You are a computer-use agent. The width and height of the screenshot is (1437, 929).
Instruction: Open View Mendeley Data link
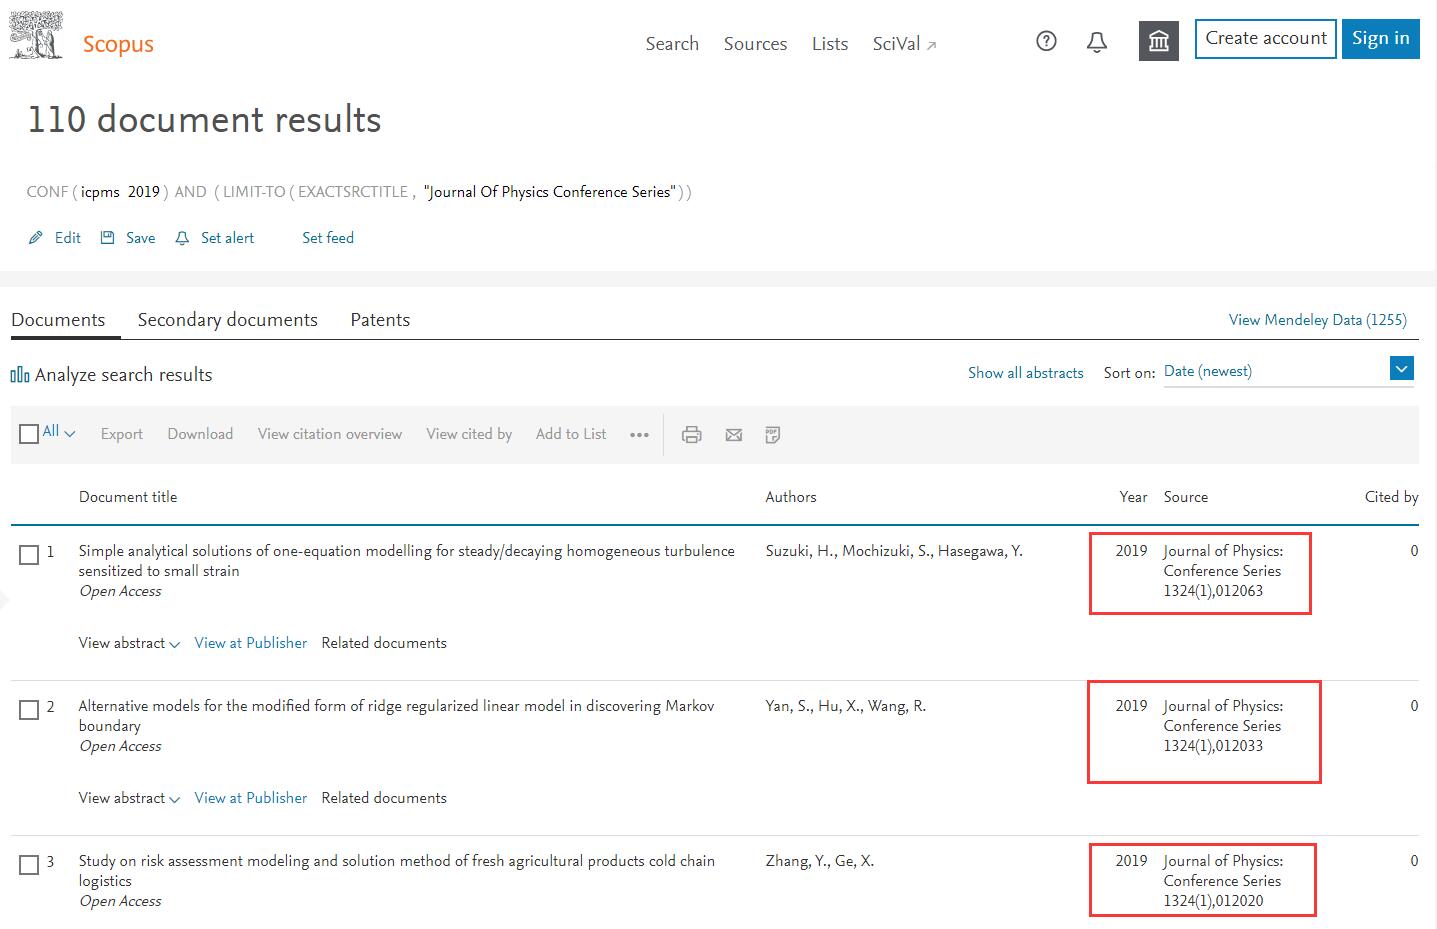[x=1317, y=320]
